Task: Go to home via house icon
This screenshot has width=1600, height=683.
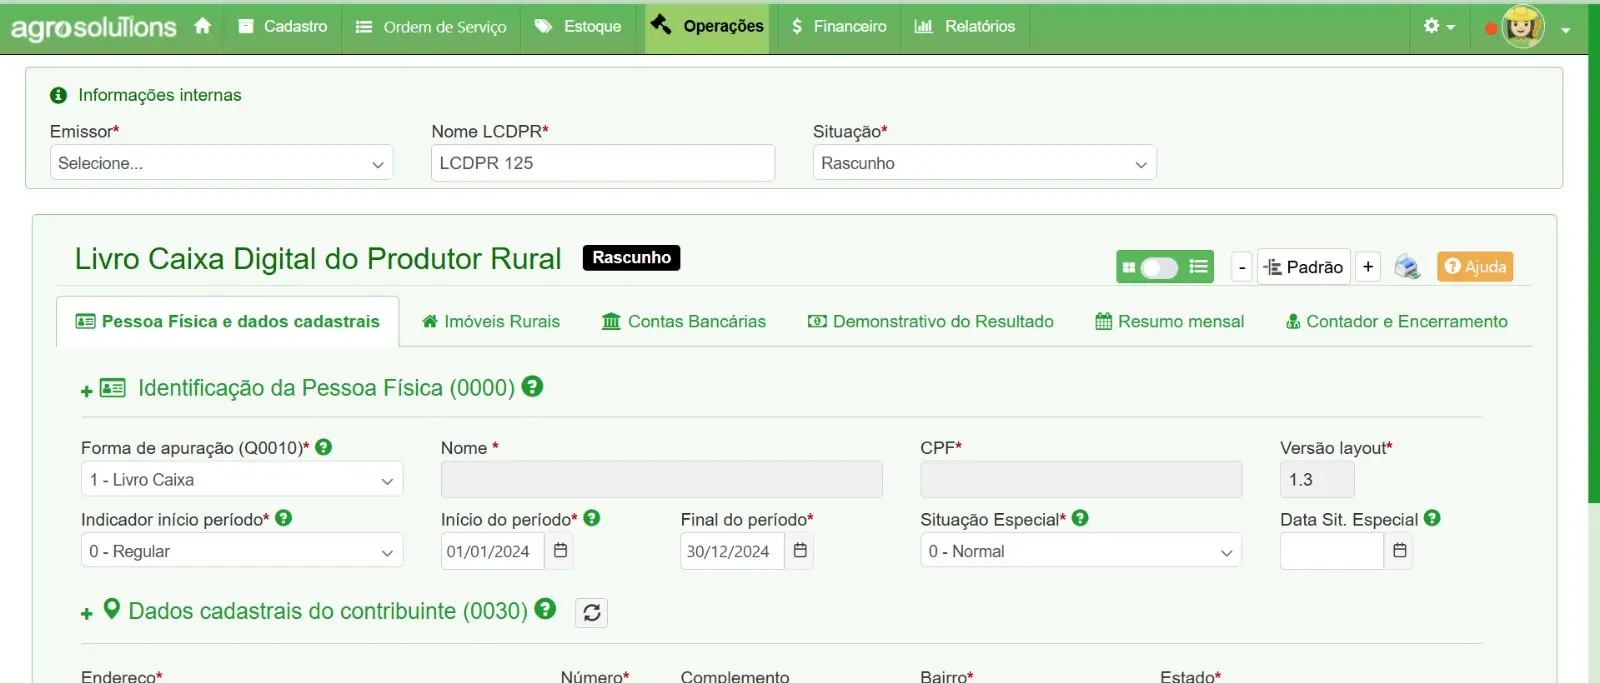Action: [x=202, y=26]
